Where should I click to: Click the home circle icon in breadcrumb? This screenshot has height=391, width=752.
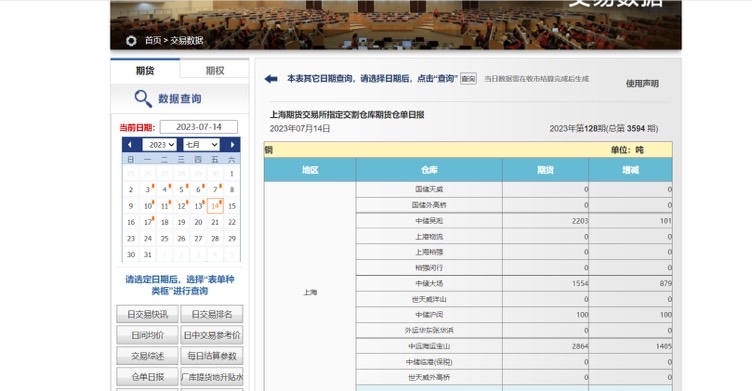coord(131,41)
